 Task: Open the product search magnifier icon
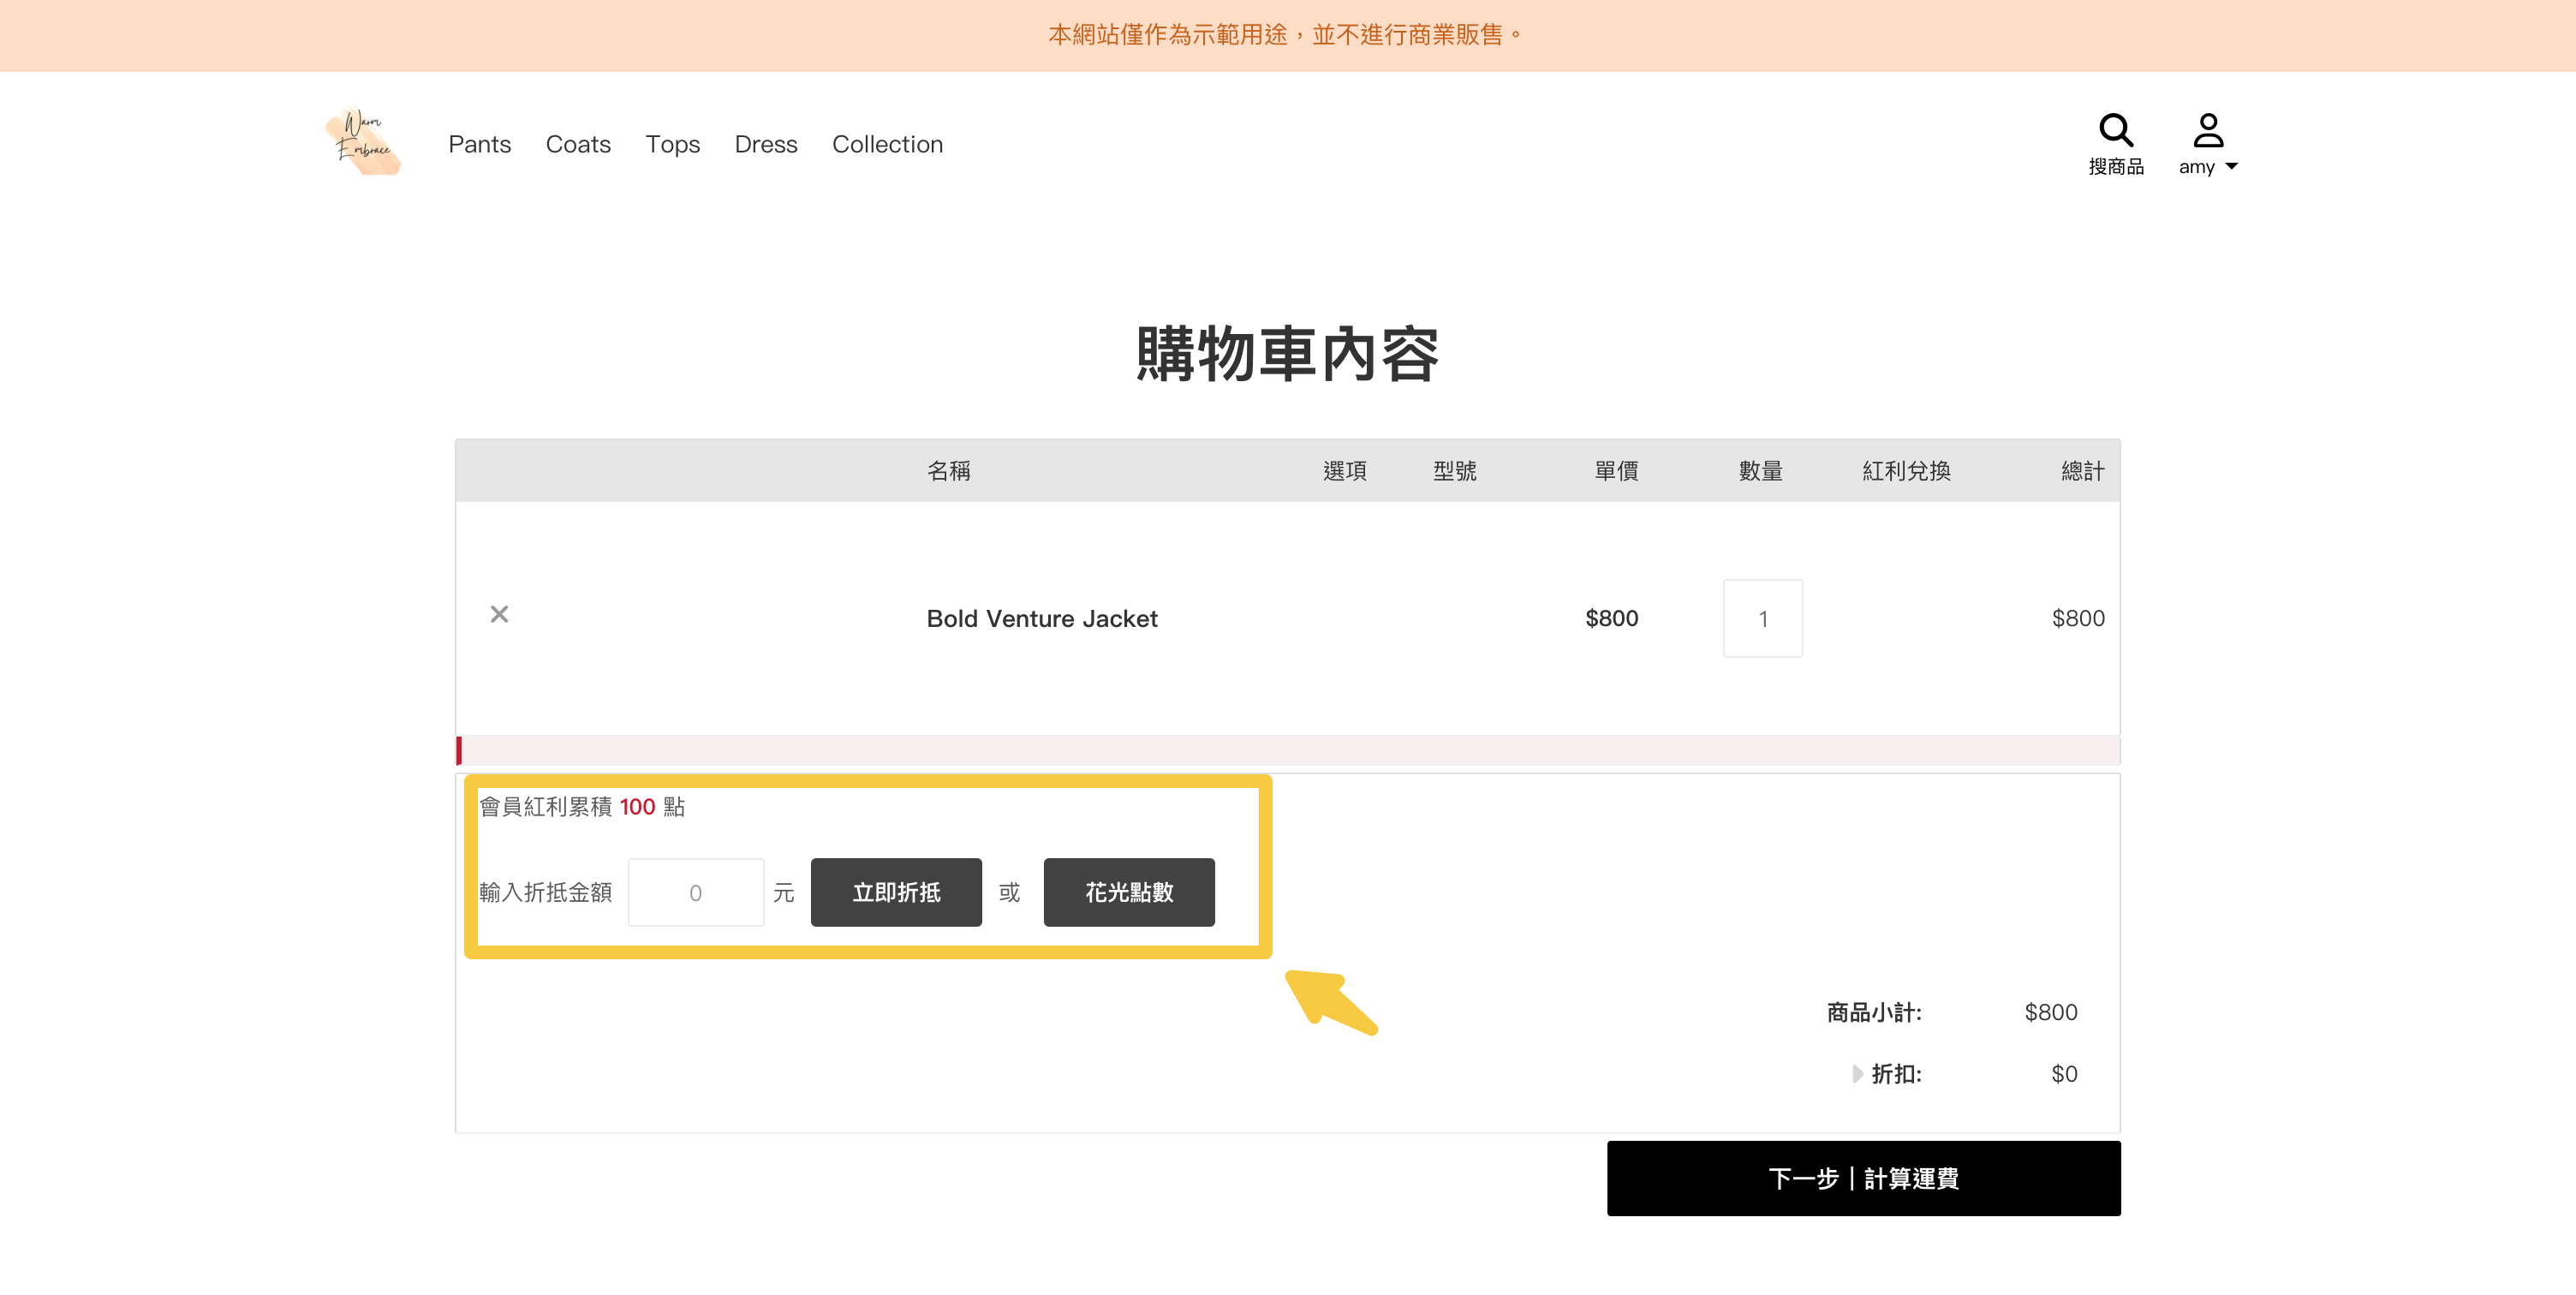click(2115, 130)
